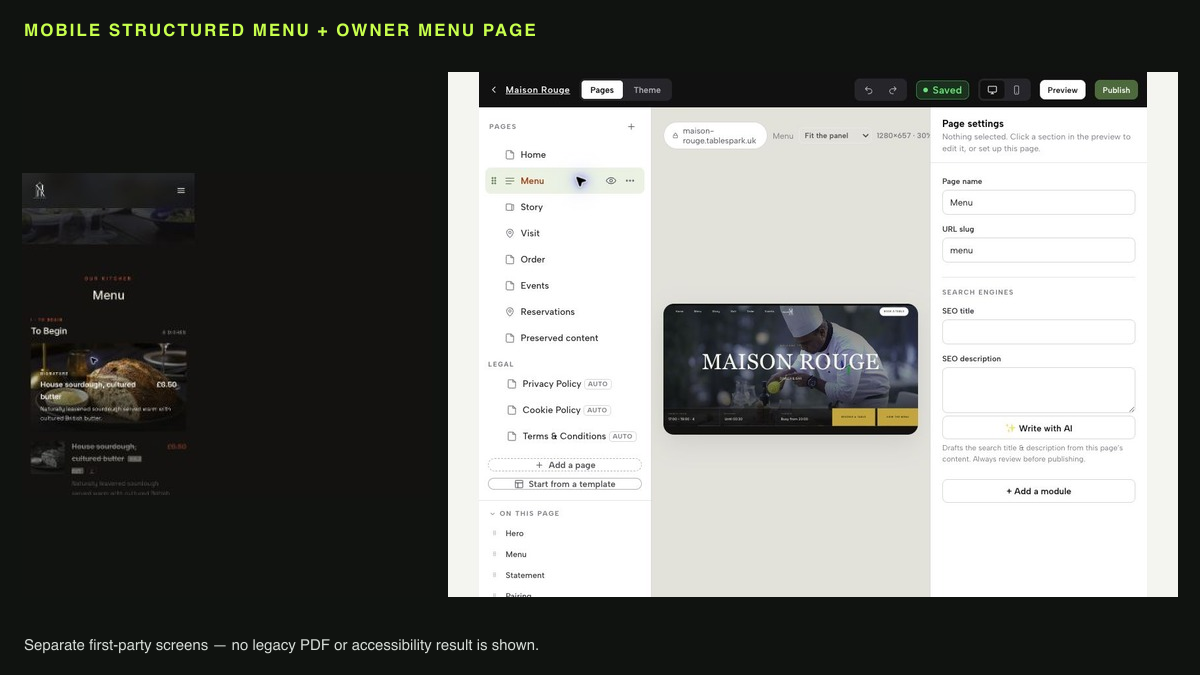Screen dimensions: 1200x675
Task: Add a new page with the plus icon
Action: click(x=631, y=127)
